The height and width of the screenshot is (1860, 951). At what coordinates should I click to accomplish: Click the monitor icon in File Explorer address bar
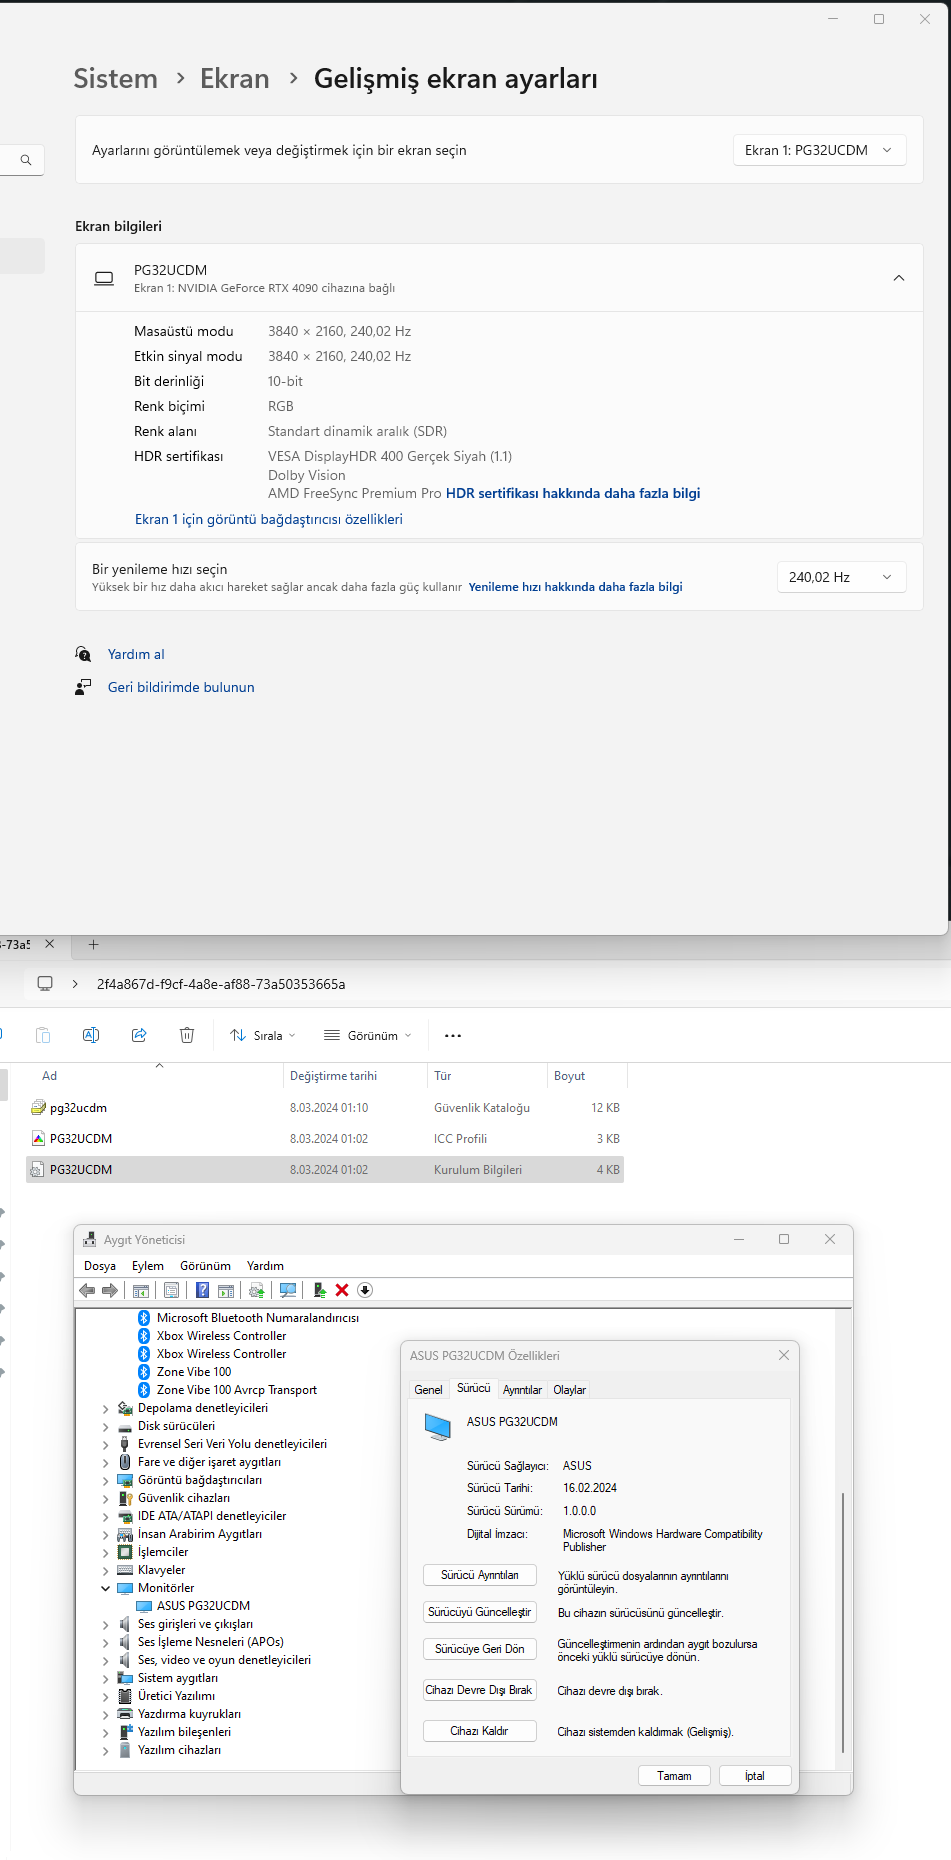point(45,984)
